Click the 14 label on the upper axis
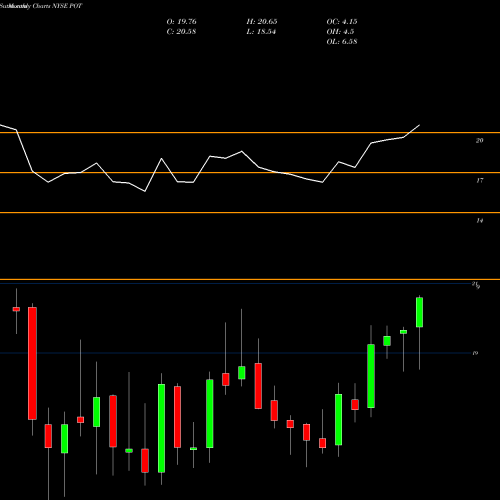The image size is (500, 500). tap(479, 221)
